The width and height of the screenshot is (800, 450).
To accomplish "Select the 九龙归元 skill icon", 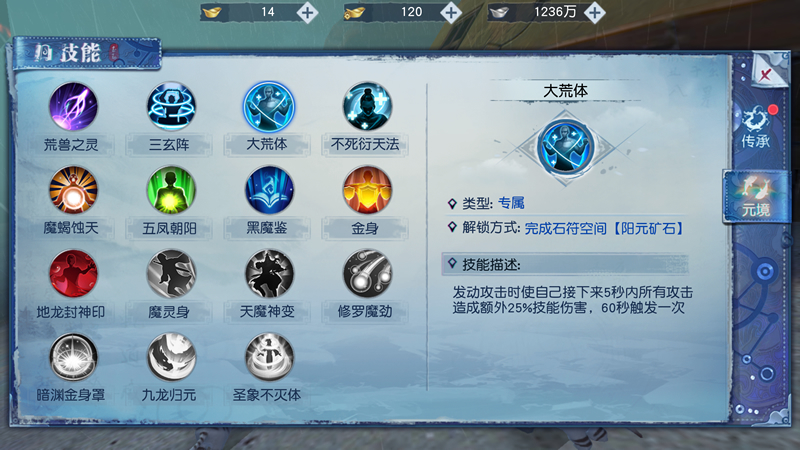I will click(x=171, y=357).
